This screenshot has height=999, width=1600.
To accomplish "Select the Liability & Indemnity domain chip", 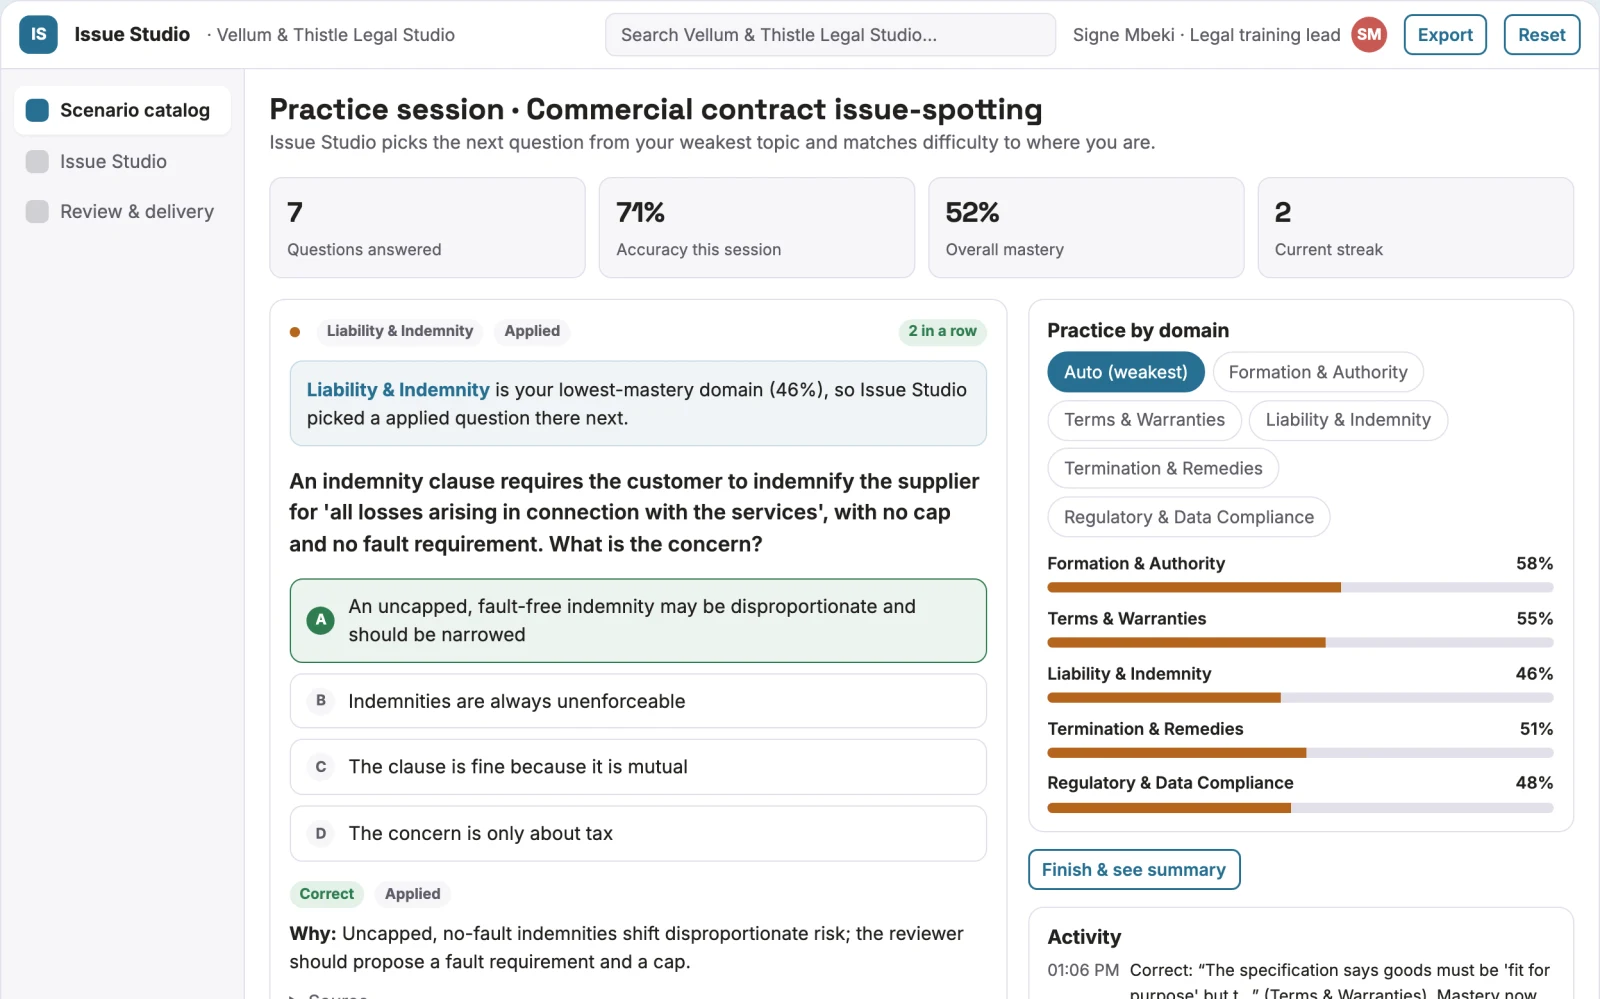I will [1348, 420].
